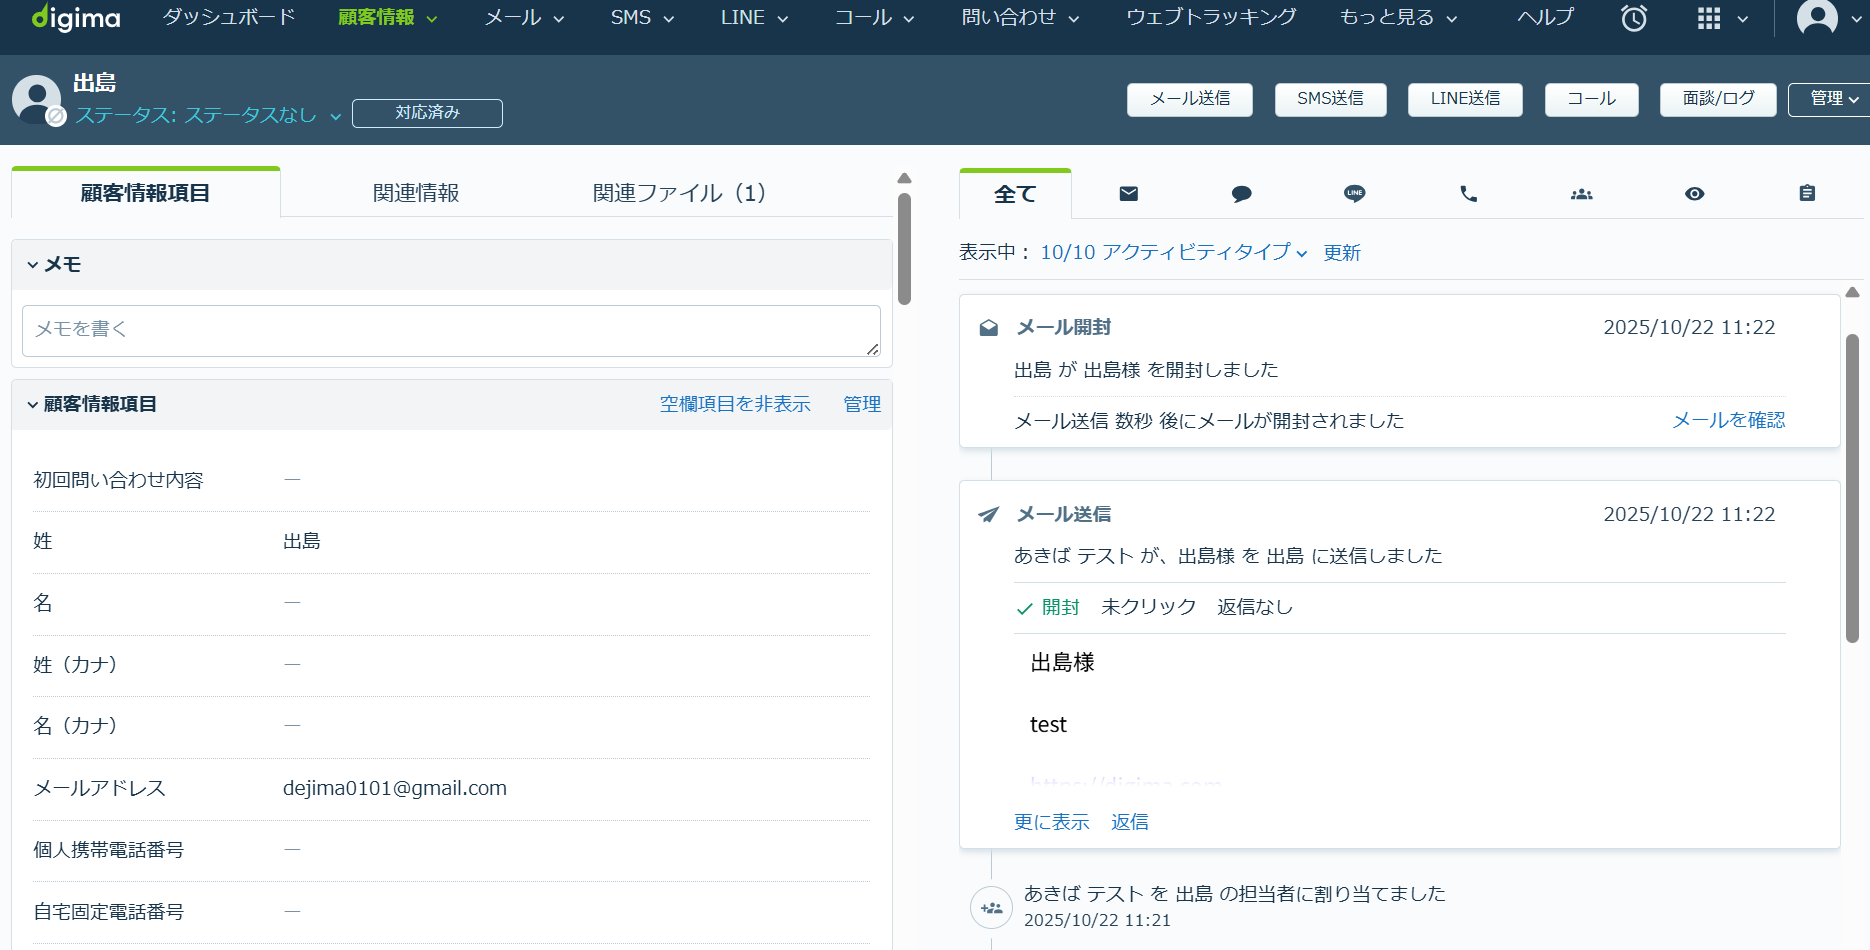Screen dimensions: 1870x950
Task: Expand the もっと見る menu
Action: tap(1398, 18)
